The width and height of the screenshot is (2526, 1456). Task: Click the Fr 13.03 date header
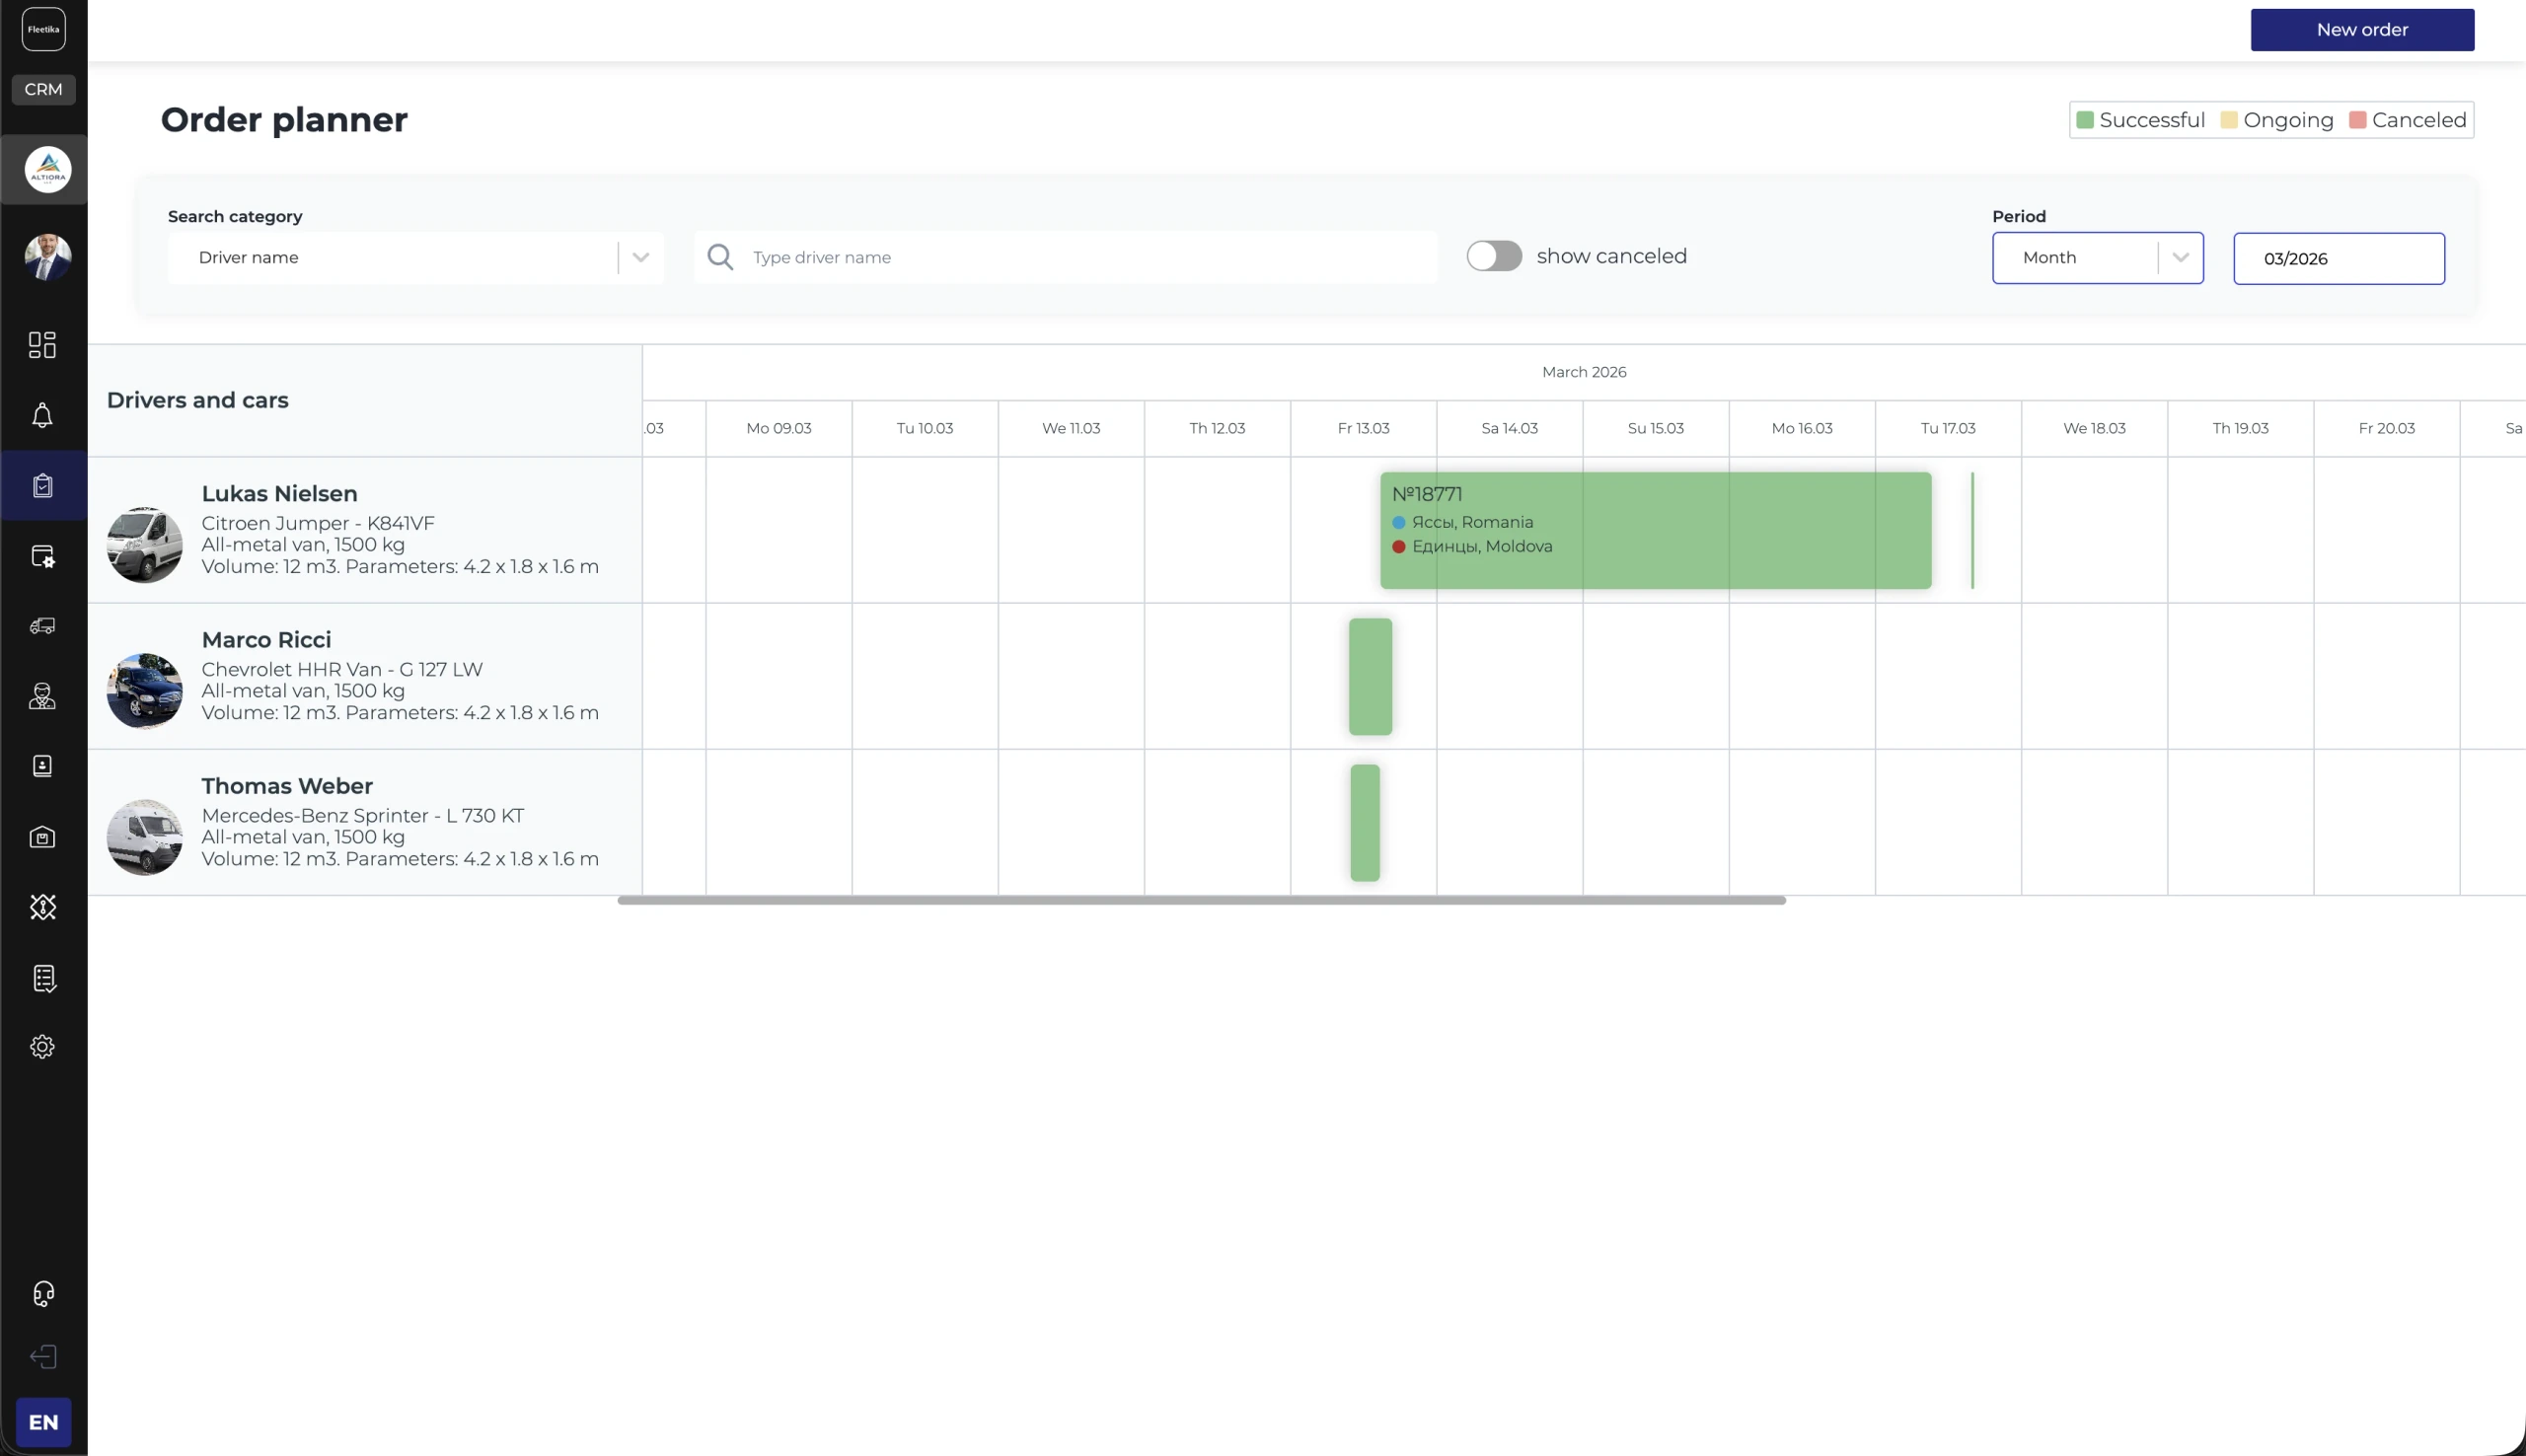1363,428
